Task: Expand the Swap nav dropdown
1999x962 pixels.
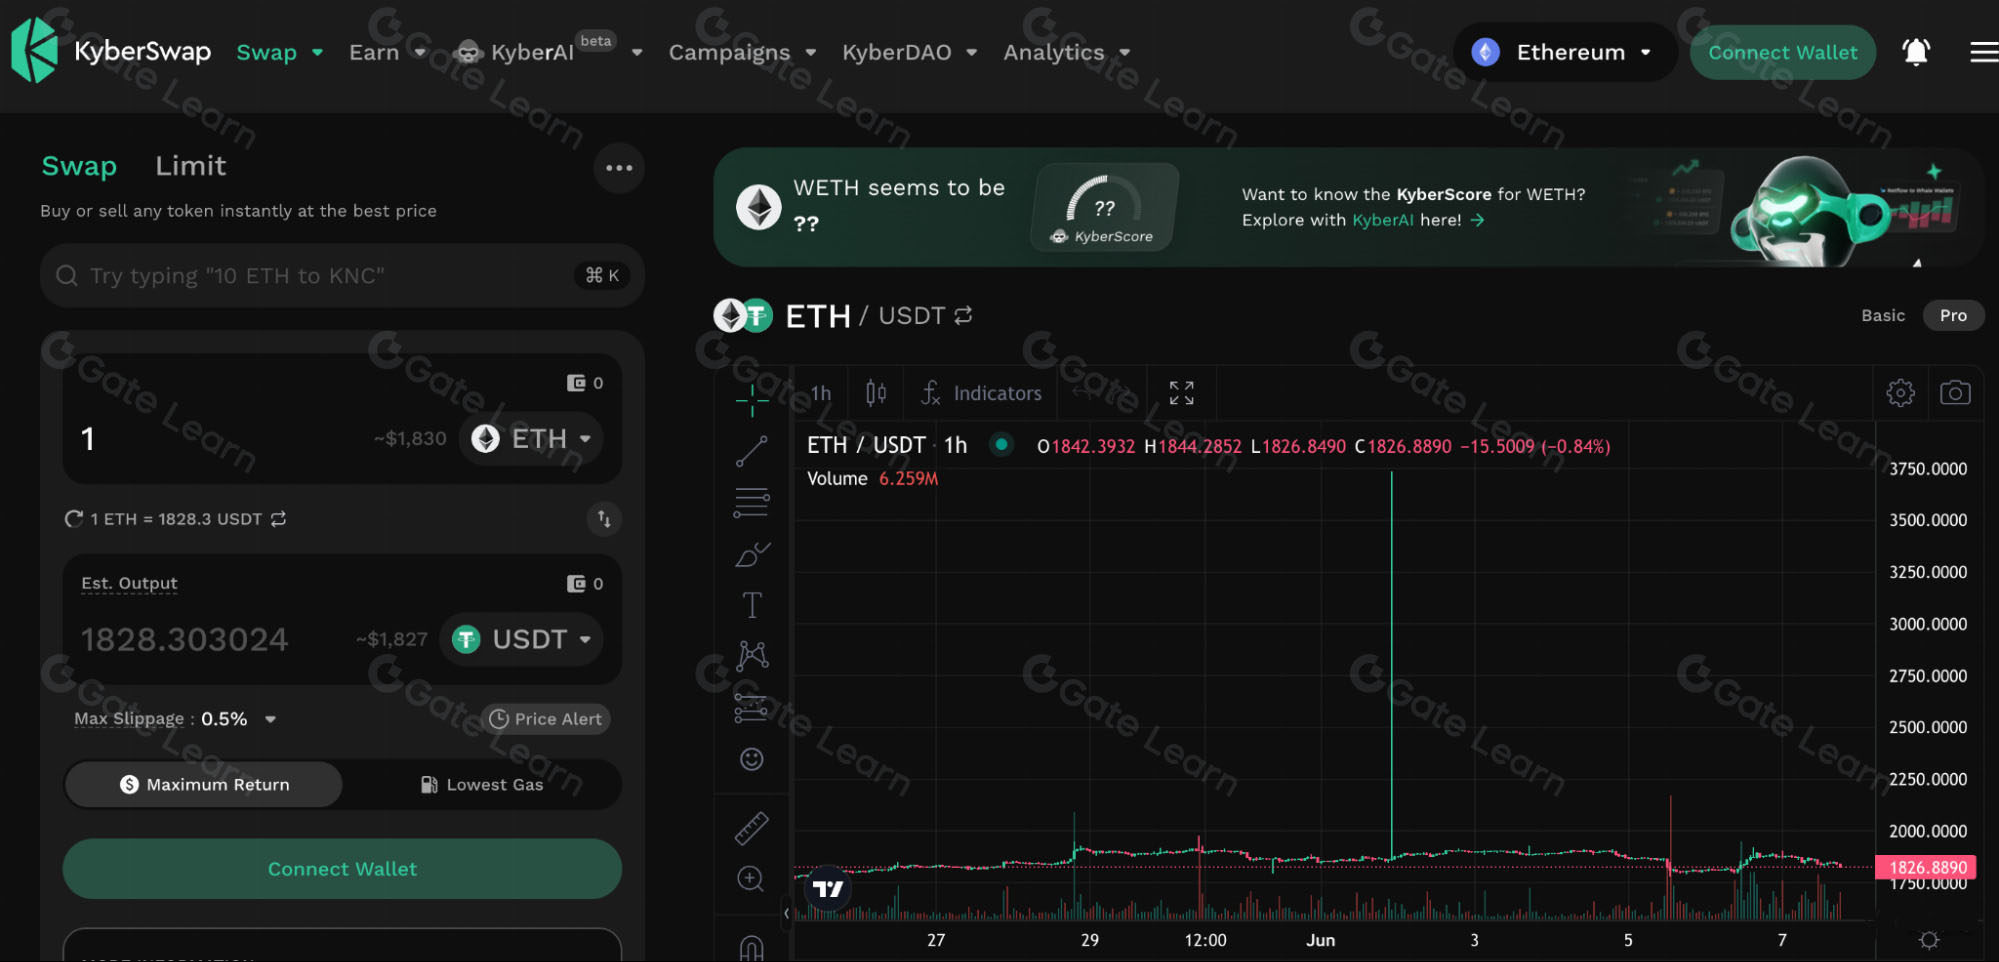Action: click(x=318, y=53)
